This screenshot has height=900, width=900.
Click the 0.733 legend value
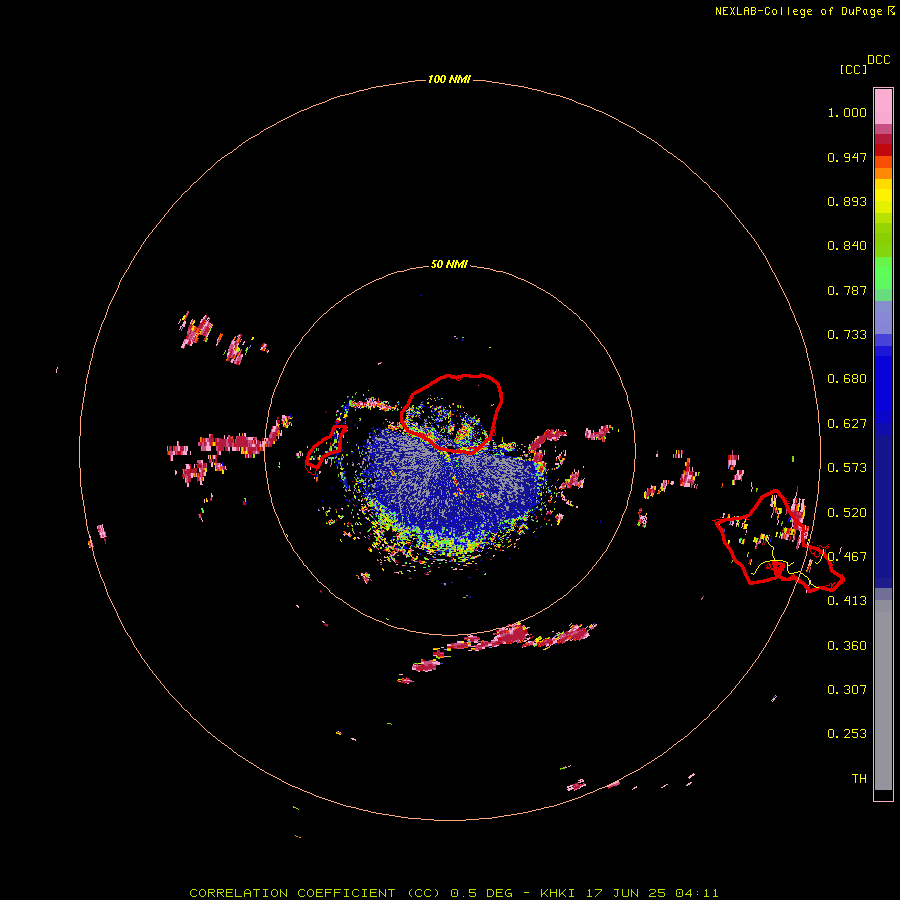click(x=847, y=335)
